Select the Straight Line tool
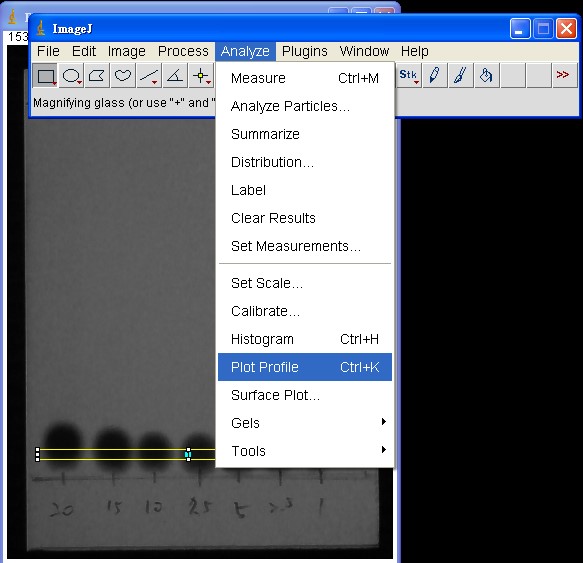 point(149,76)
